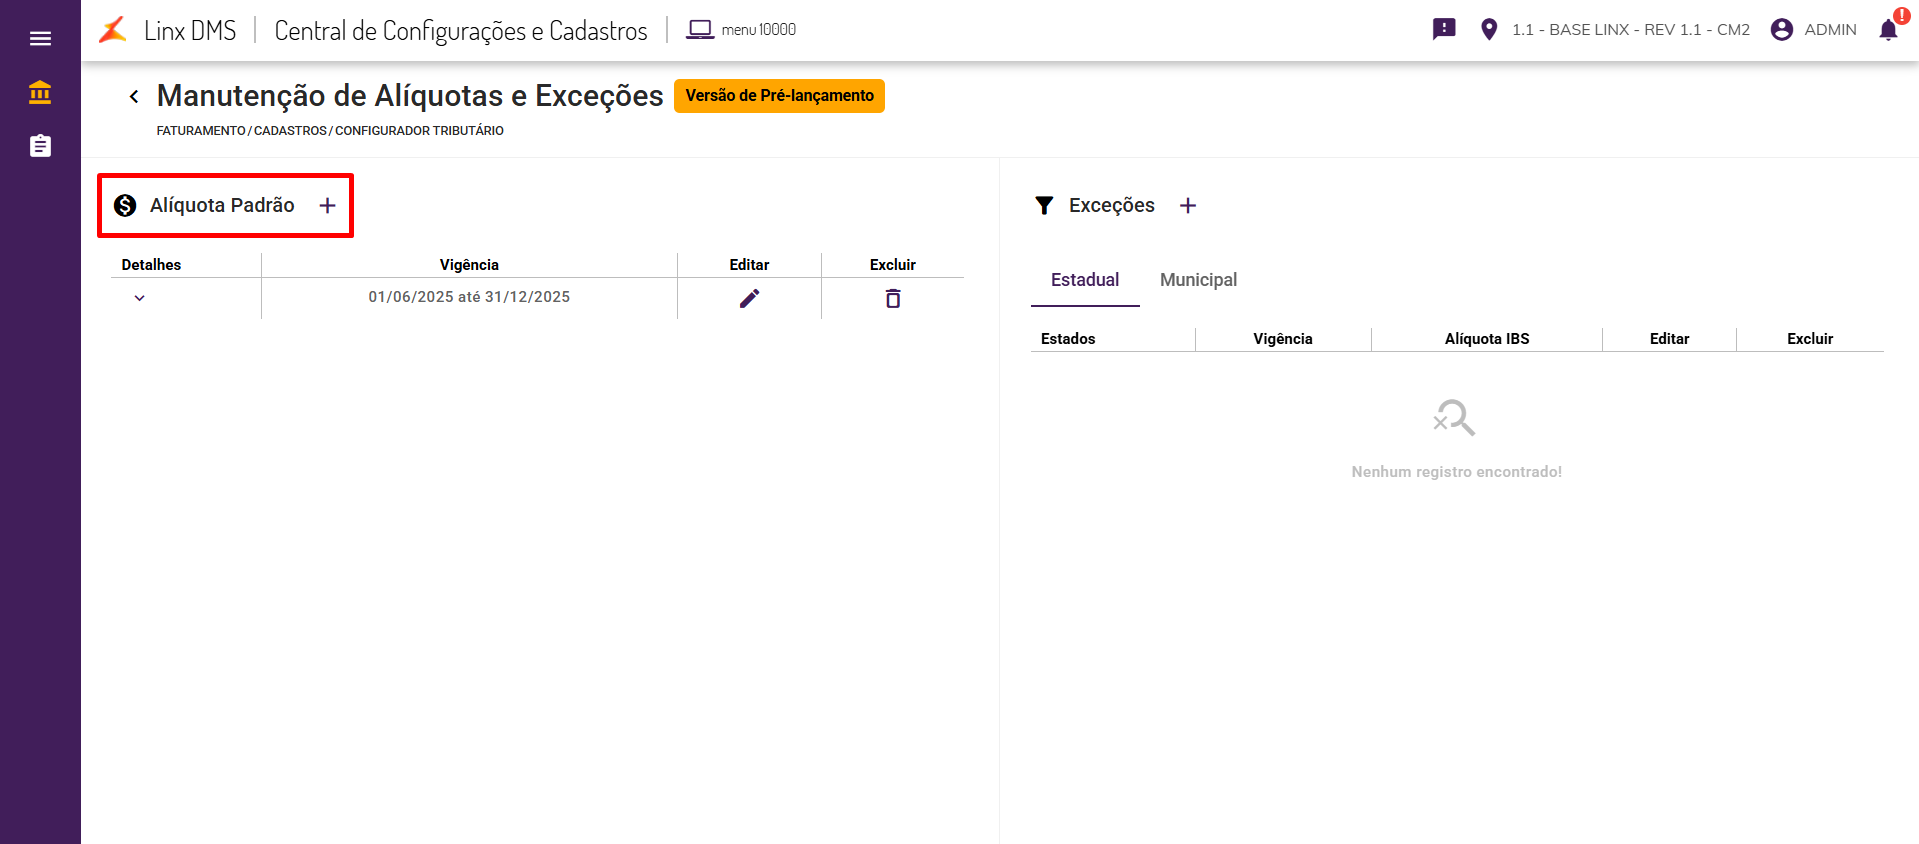Add a new Alíquota Padrão entry
Screen dimensions: 1919x844
[x=327, y=206]
